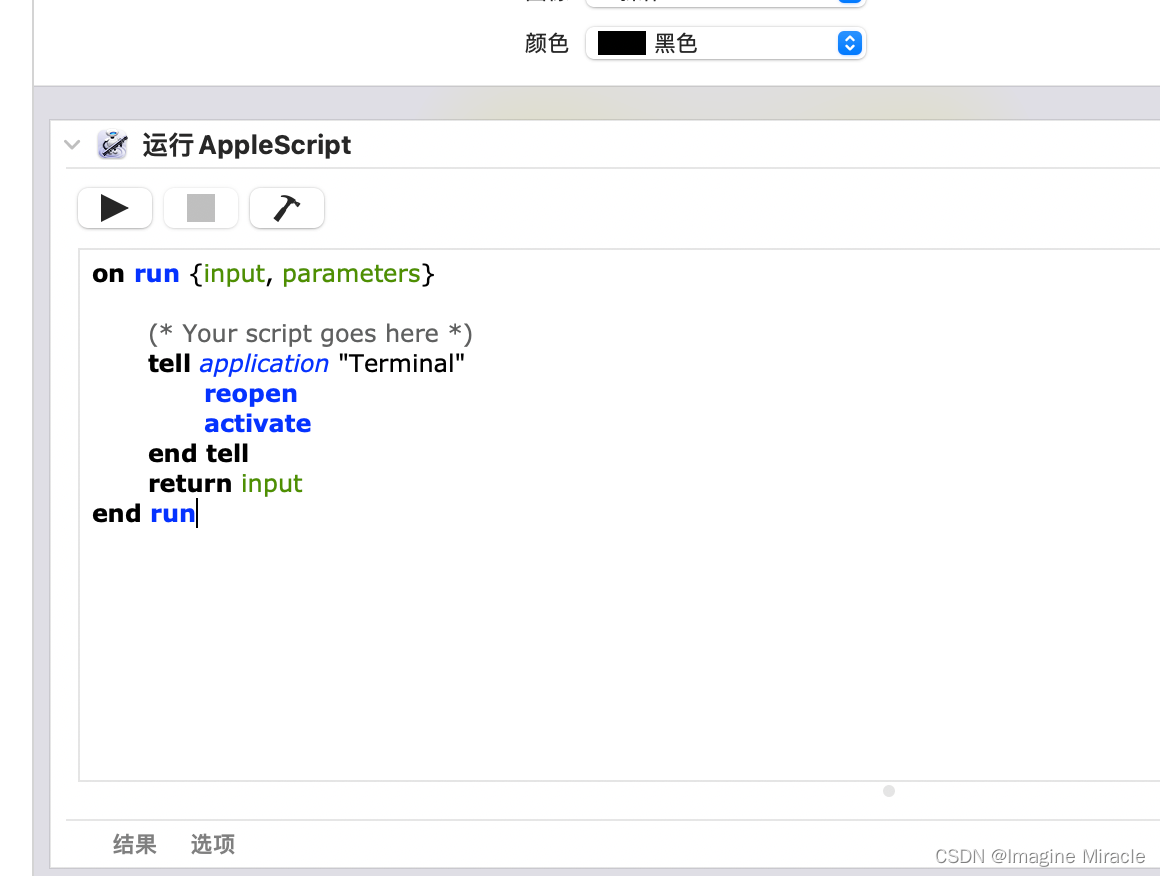The image size is (1160, 876).
Task: Click the black color swatch
Action: pos(621,44)
